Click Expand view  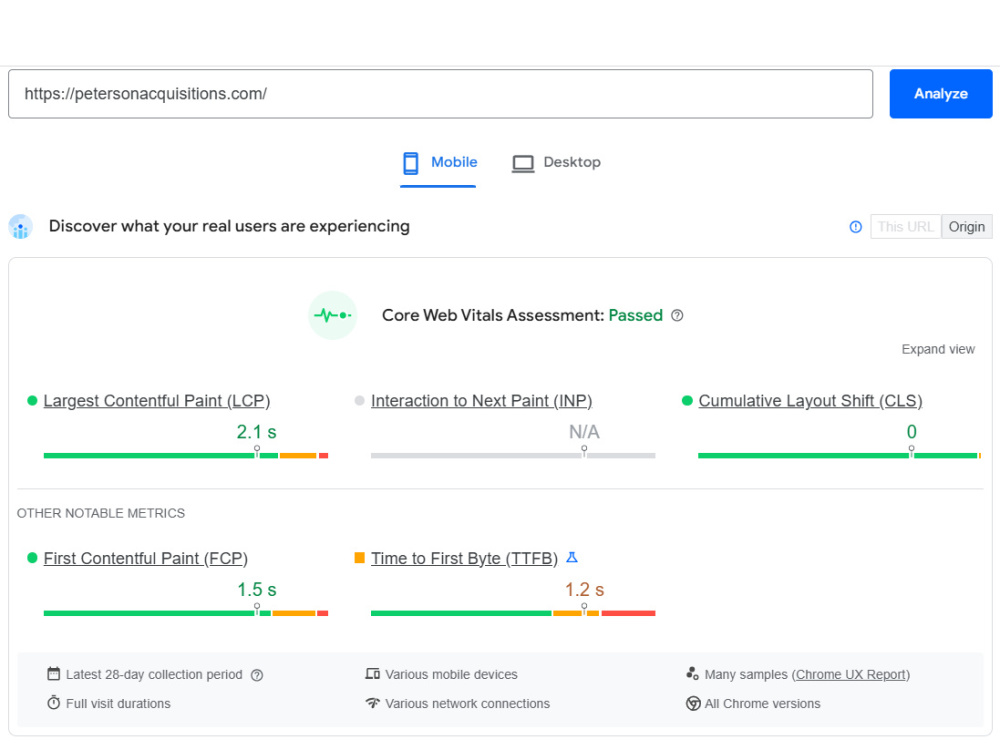pyautogui.click(x=938, y=349)
